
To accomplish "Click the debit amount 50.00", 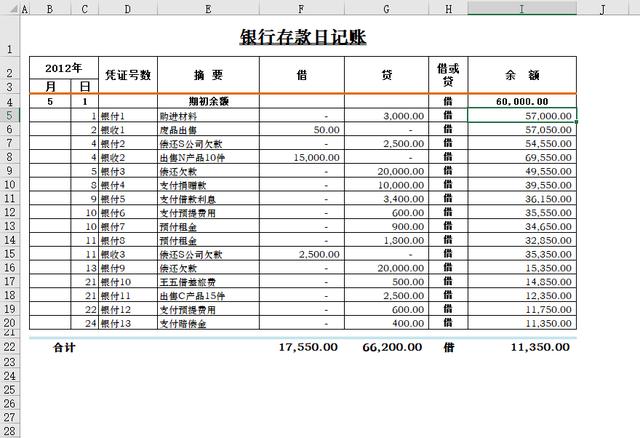I will (x=302, y=130).
